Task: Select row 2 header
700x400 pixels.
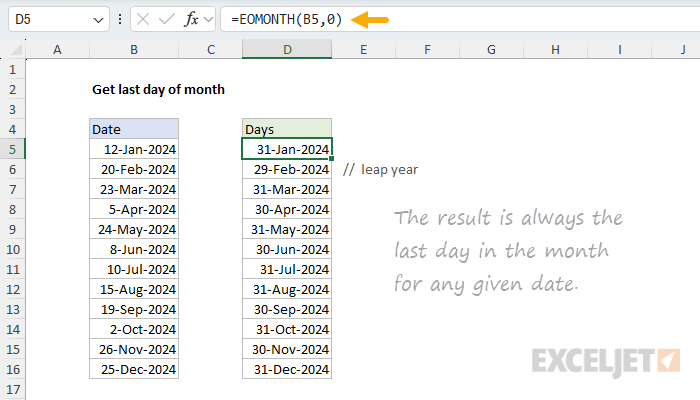Action: tap(12, 89)
